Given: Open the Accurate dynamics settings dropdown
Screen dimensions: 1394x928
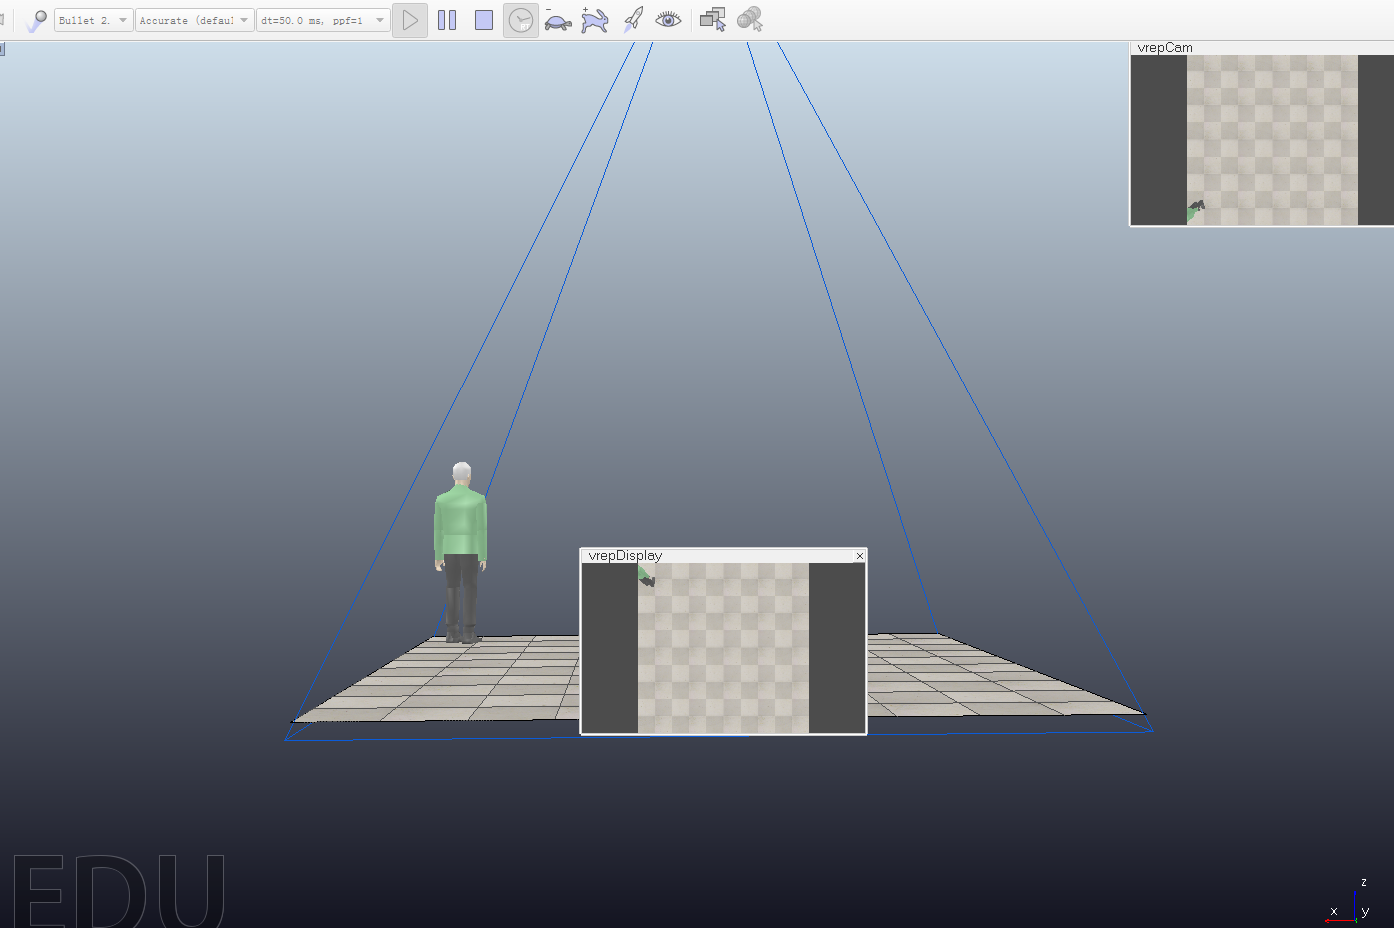Looking at the screenshot, I should [195, 20].
